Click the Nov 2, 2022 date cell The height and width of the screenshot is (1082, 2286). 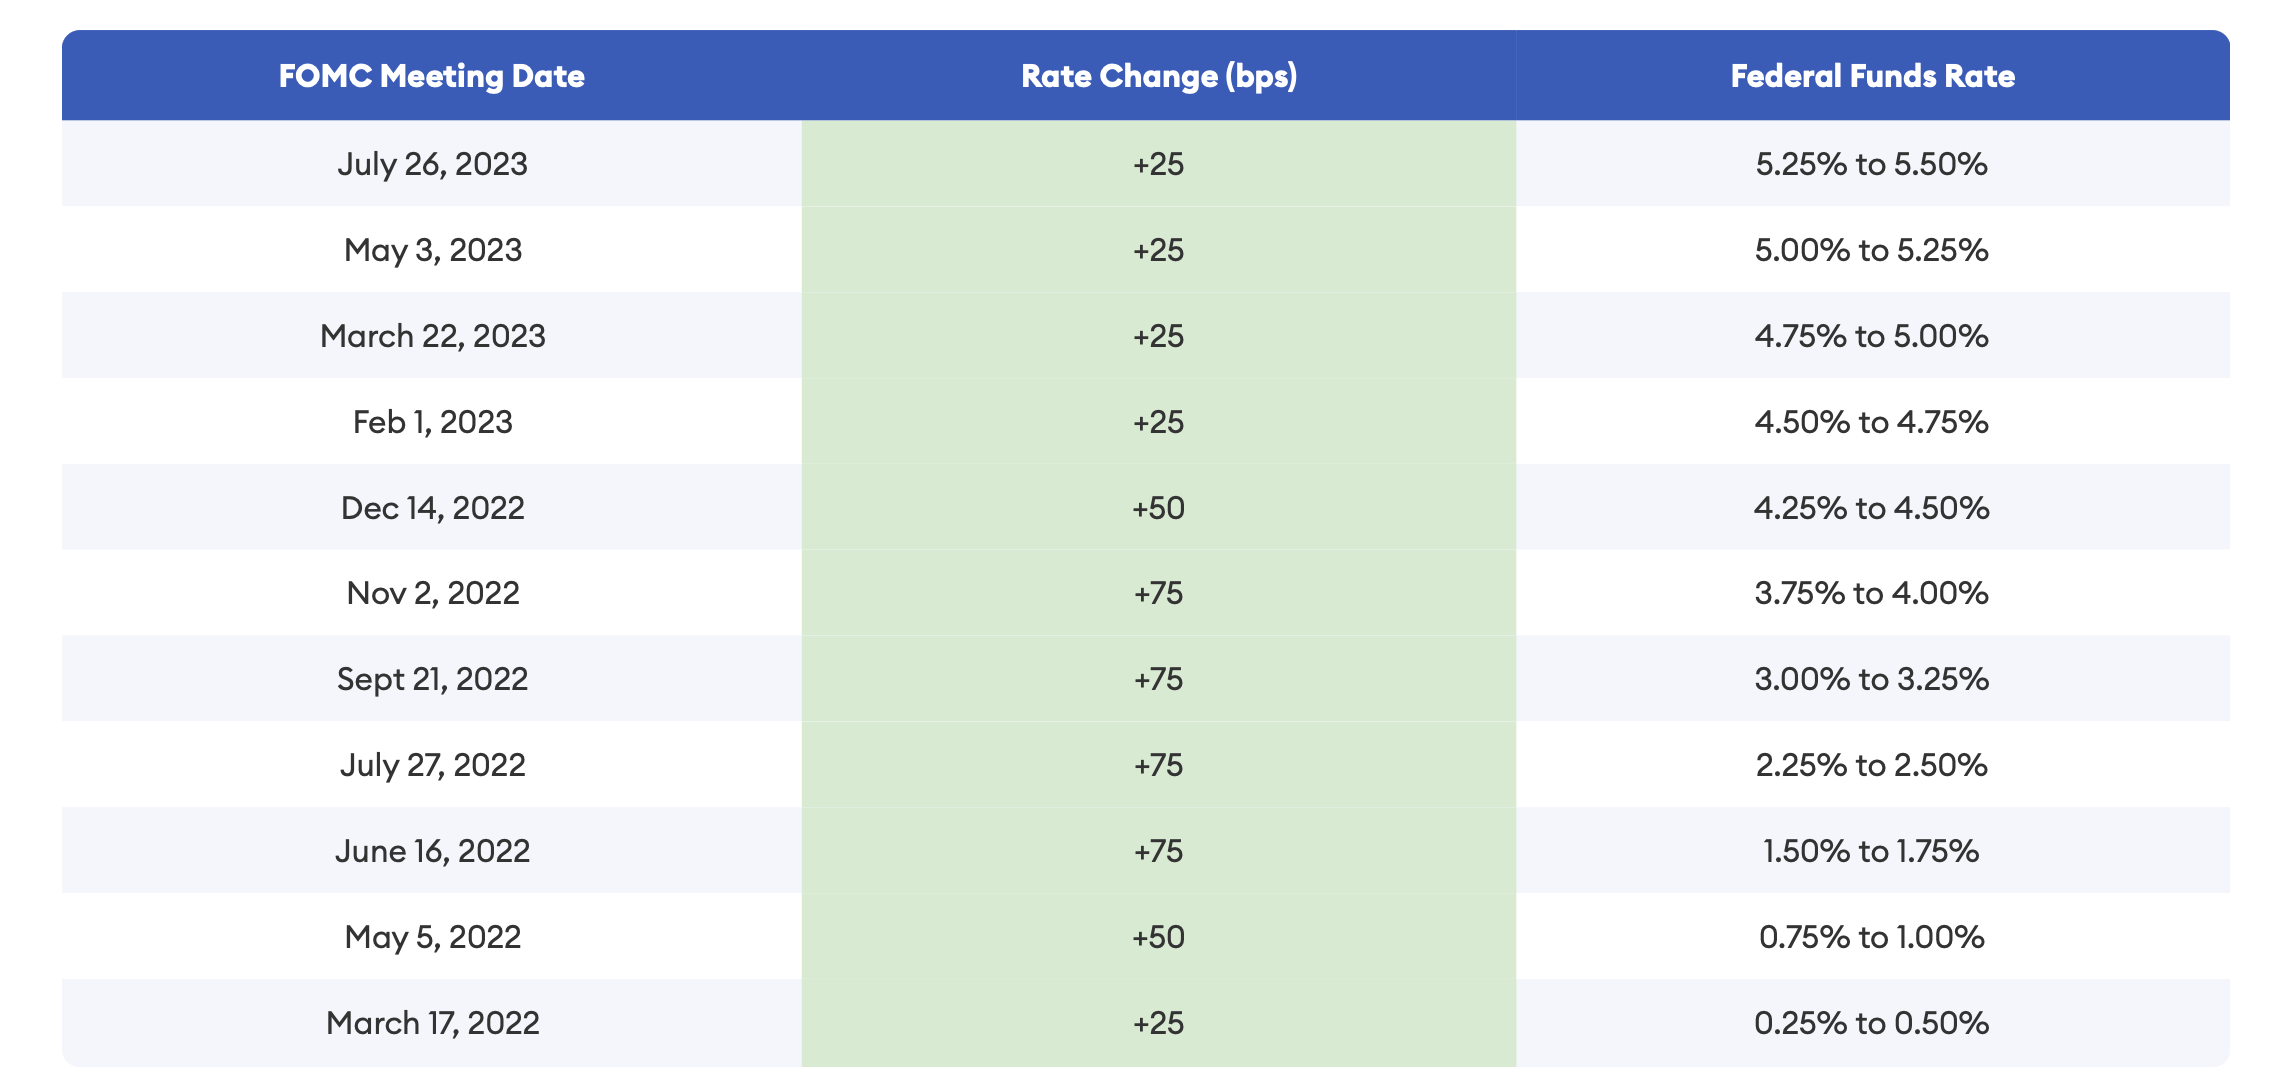[x=432, y=593]
